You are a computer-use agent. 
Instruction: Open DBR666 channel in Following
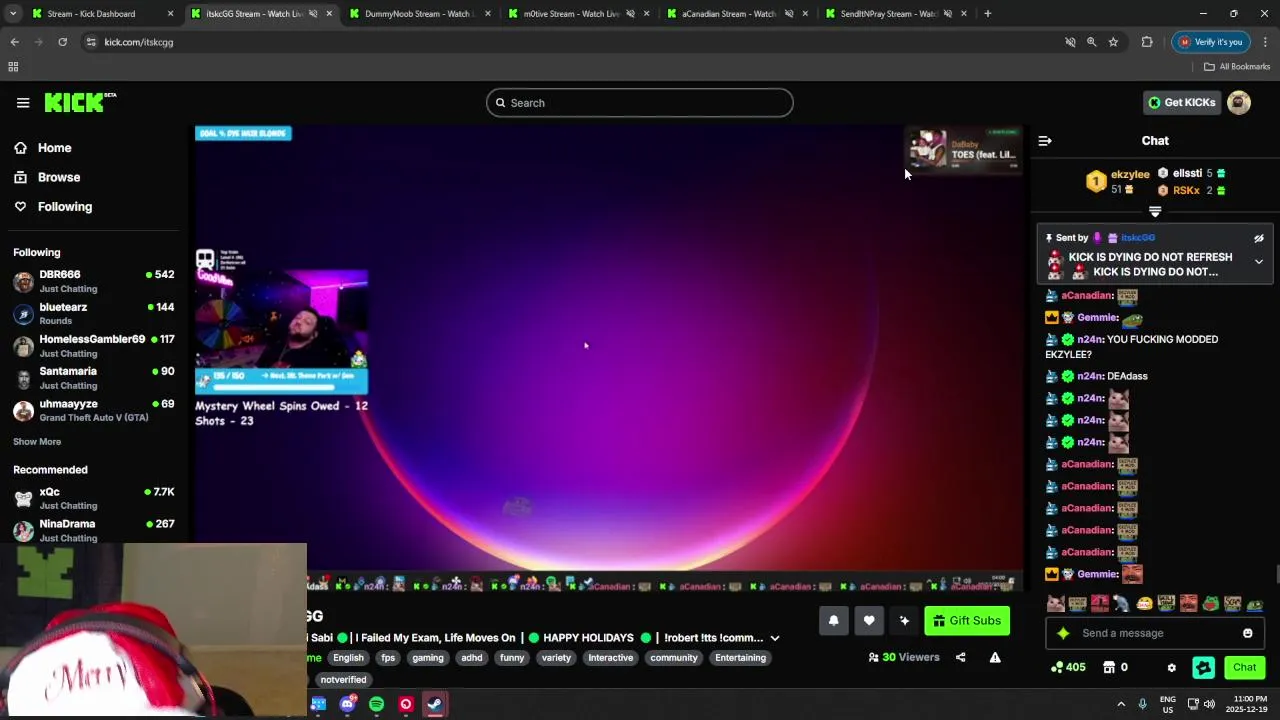pyautogui.click(x=93, y=281)
